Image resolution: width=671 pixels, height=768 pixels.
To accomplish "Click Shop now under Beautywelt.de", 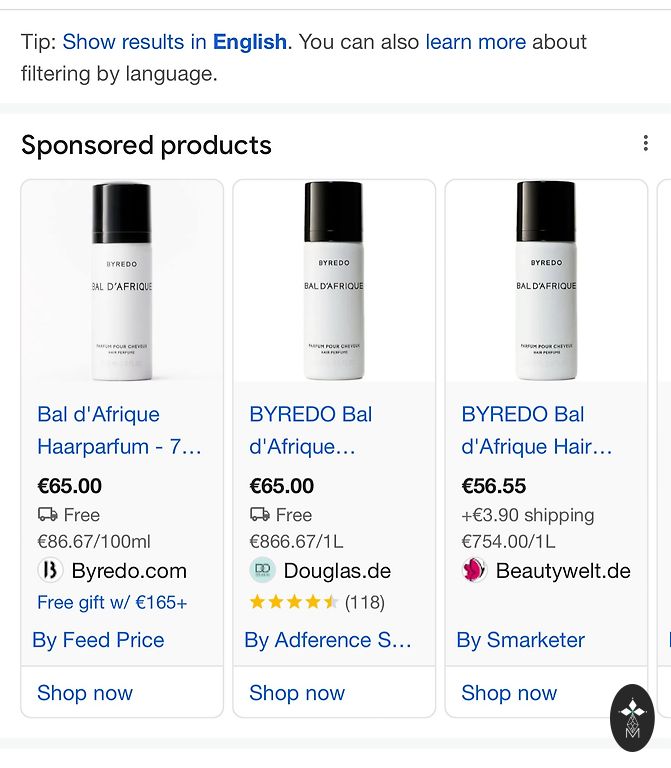I will 509,693.
